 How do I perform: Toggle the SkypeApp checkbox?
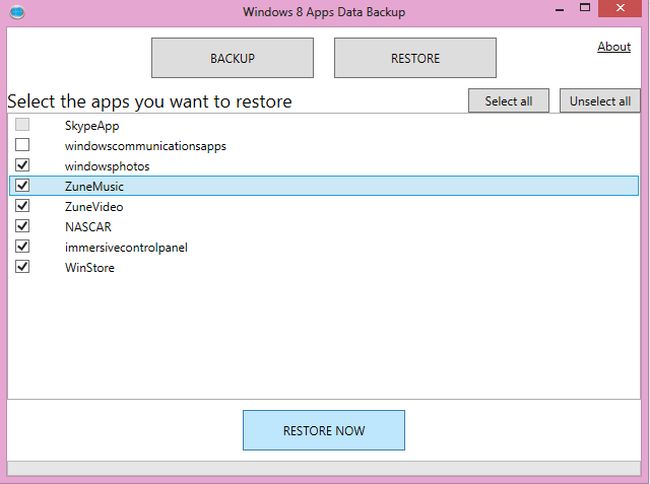point(22,124)
